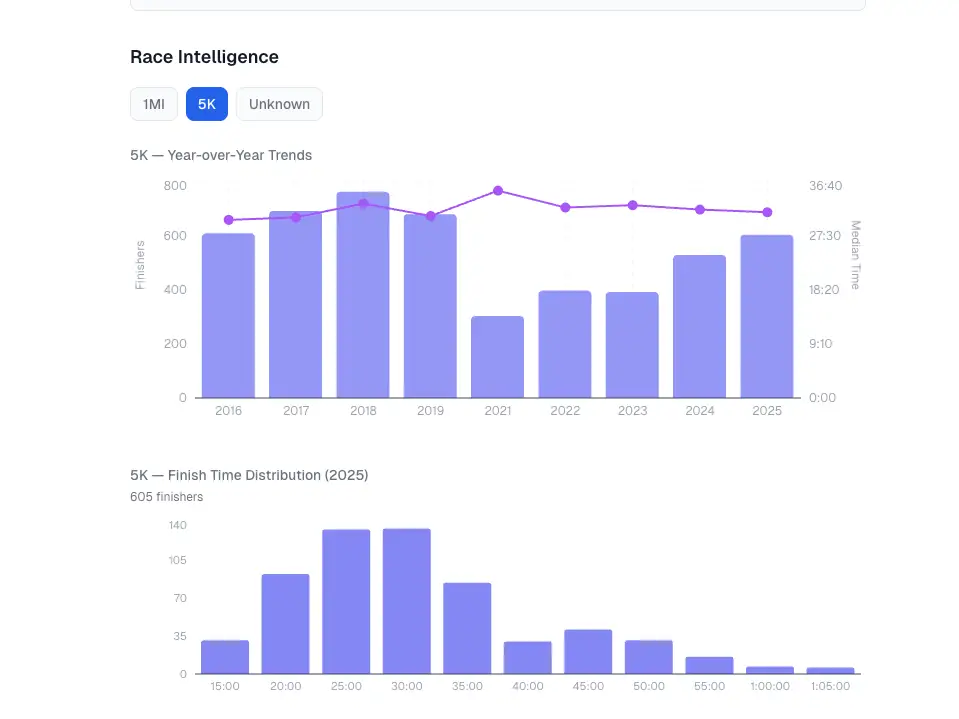This screenshot has width=959, height=719.
Task: Click the 50:00 distribution bar
Action: 649,657
